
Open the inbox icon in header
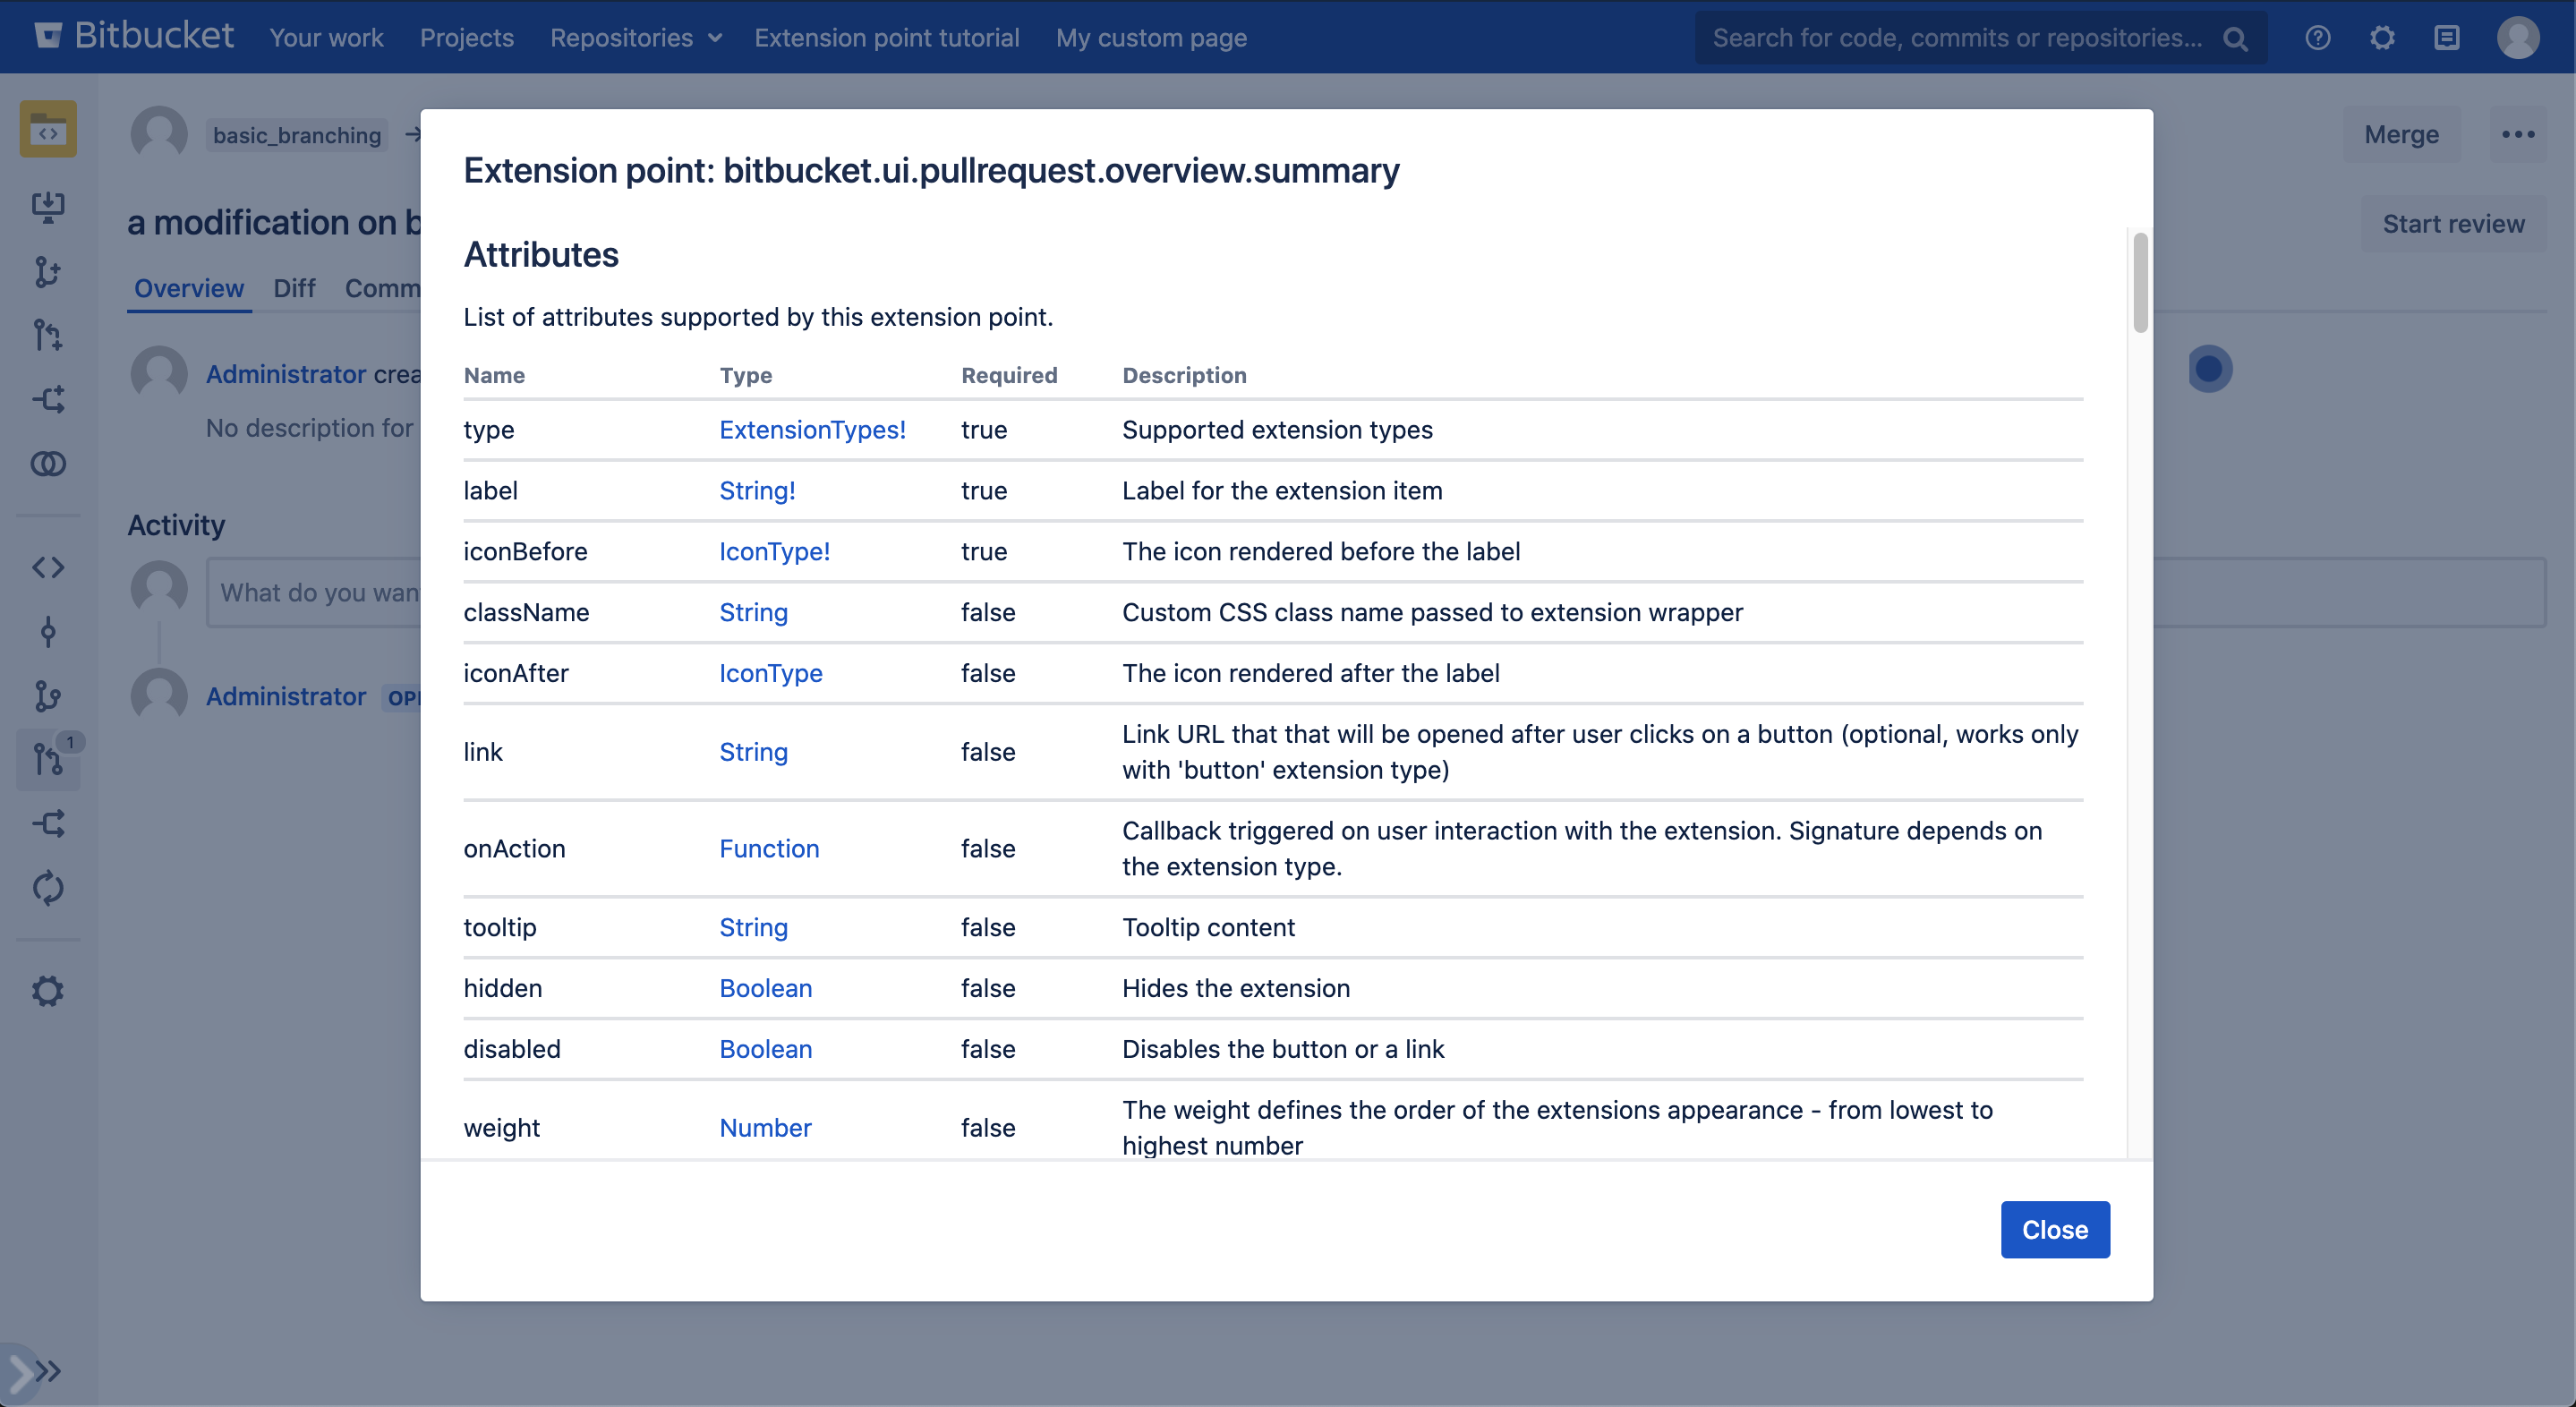coord(2446,38)
